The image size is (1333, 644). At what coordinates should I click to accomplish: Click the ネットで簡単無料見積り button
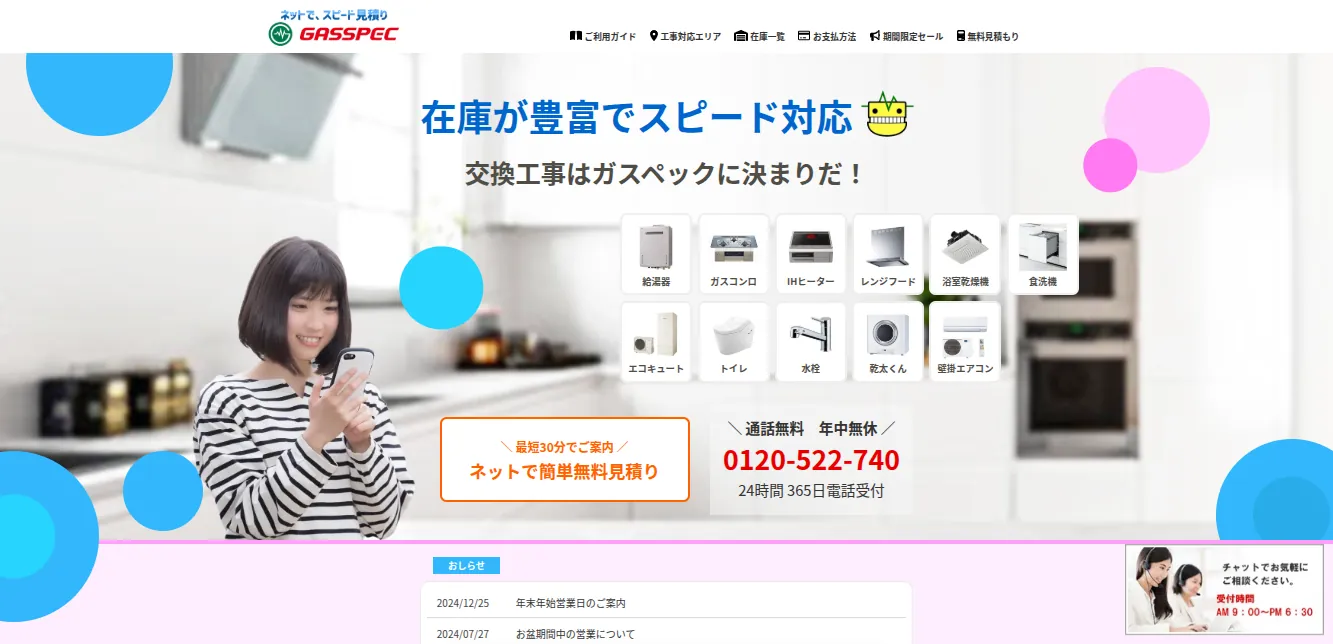[565, 459]
